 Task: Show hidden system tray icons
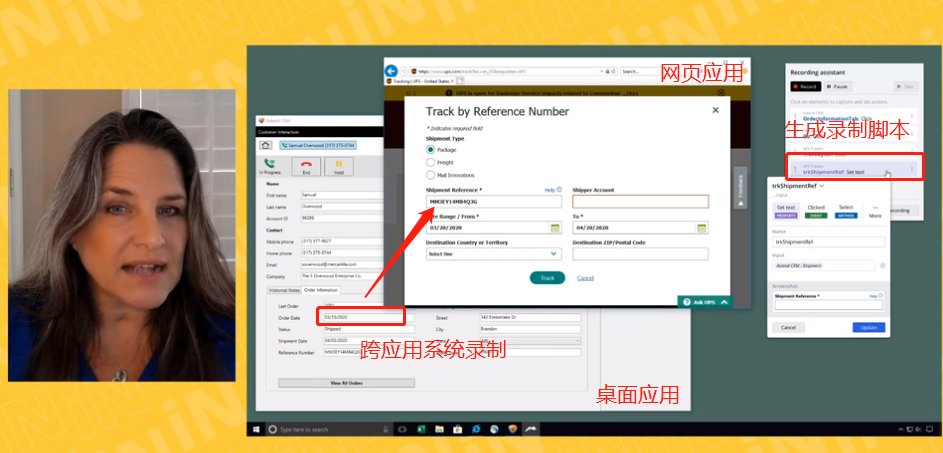(900, 430)
